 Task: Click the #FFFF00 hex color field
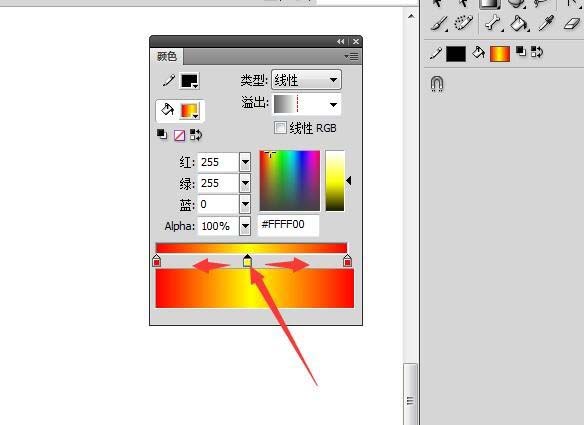[288, 225]
